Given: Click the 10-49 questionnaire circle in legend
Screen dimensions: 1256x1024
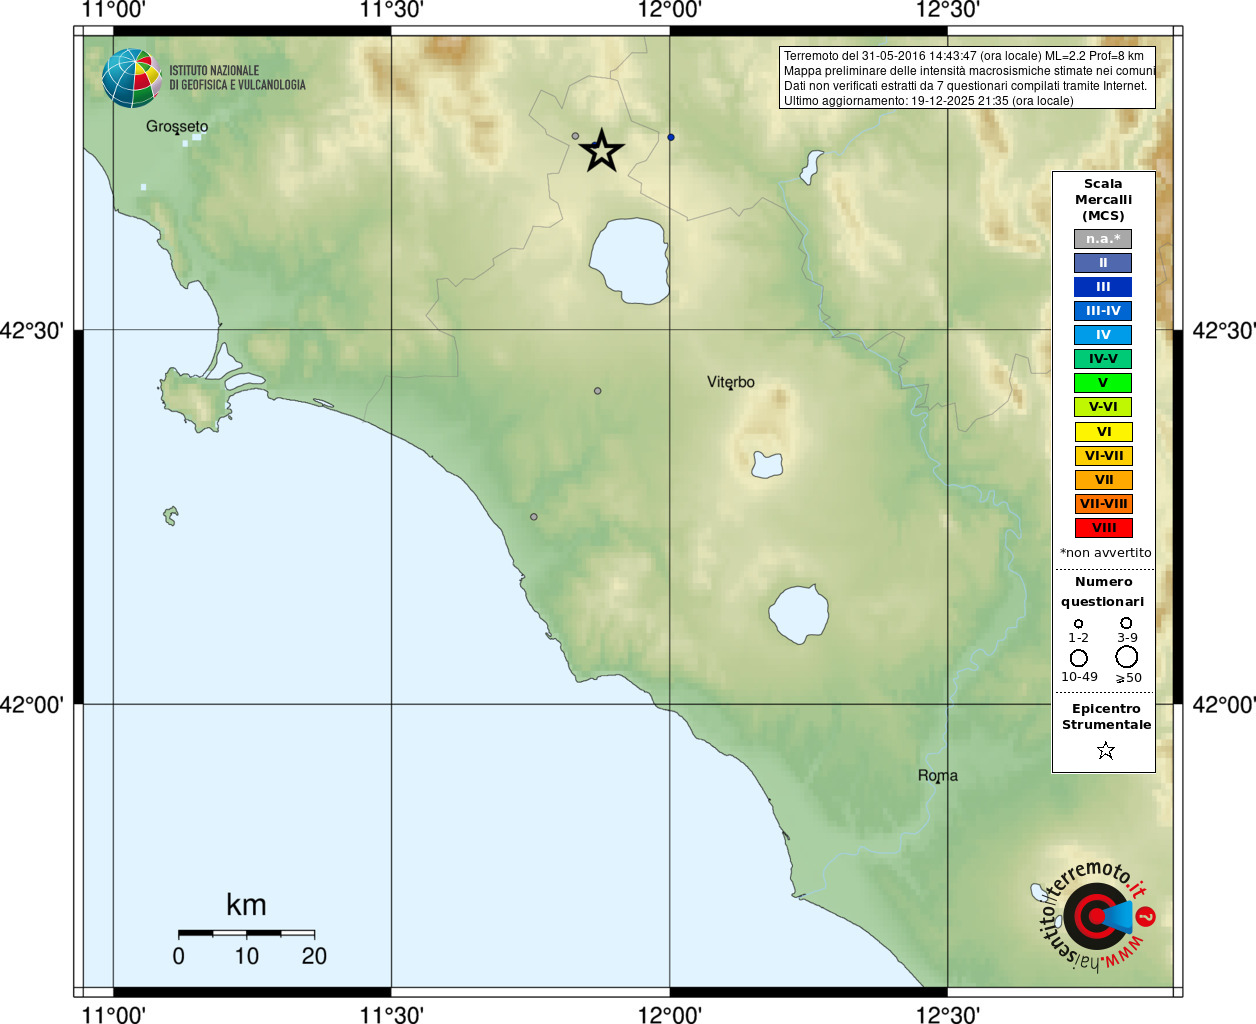Looking at the screenshot, I should coord(1078,658).
